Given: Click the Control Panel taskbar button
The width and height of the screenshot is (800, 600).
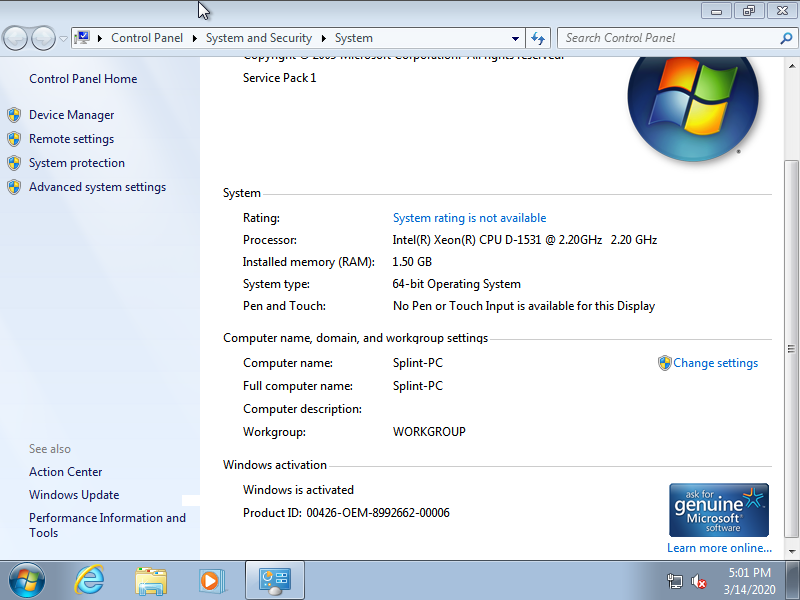Looking at the screenshot, I should pyautogui.click(x=275, y=580).
